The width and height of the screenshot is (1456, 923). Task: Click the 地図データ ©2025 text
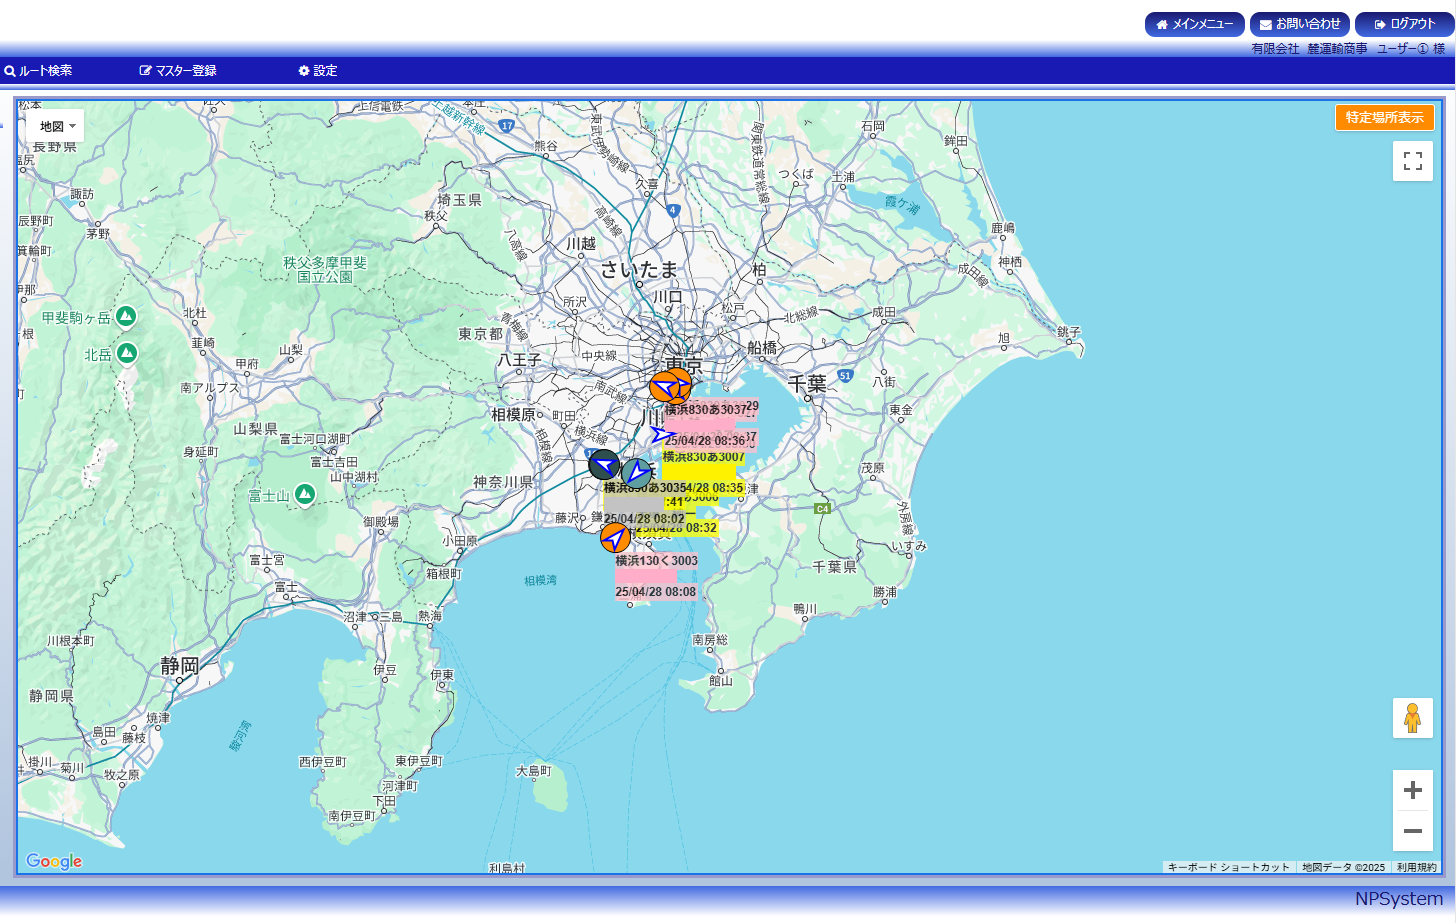click(x=1344, y=867)
